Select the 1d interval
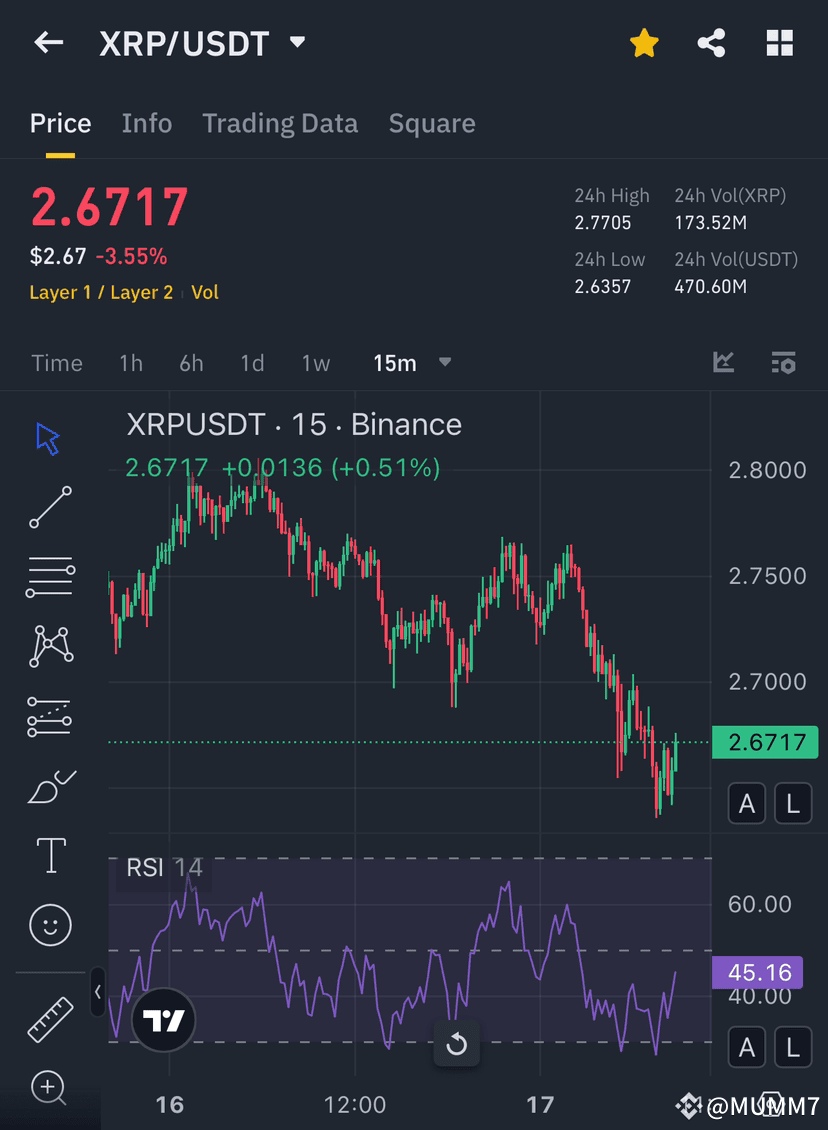This screenshot has height=1130, width=828. point(252,362)
